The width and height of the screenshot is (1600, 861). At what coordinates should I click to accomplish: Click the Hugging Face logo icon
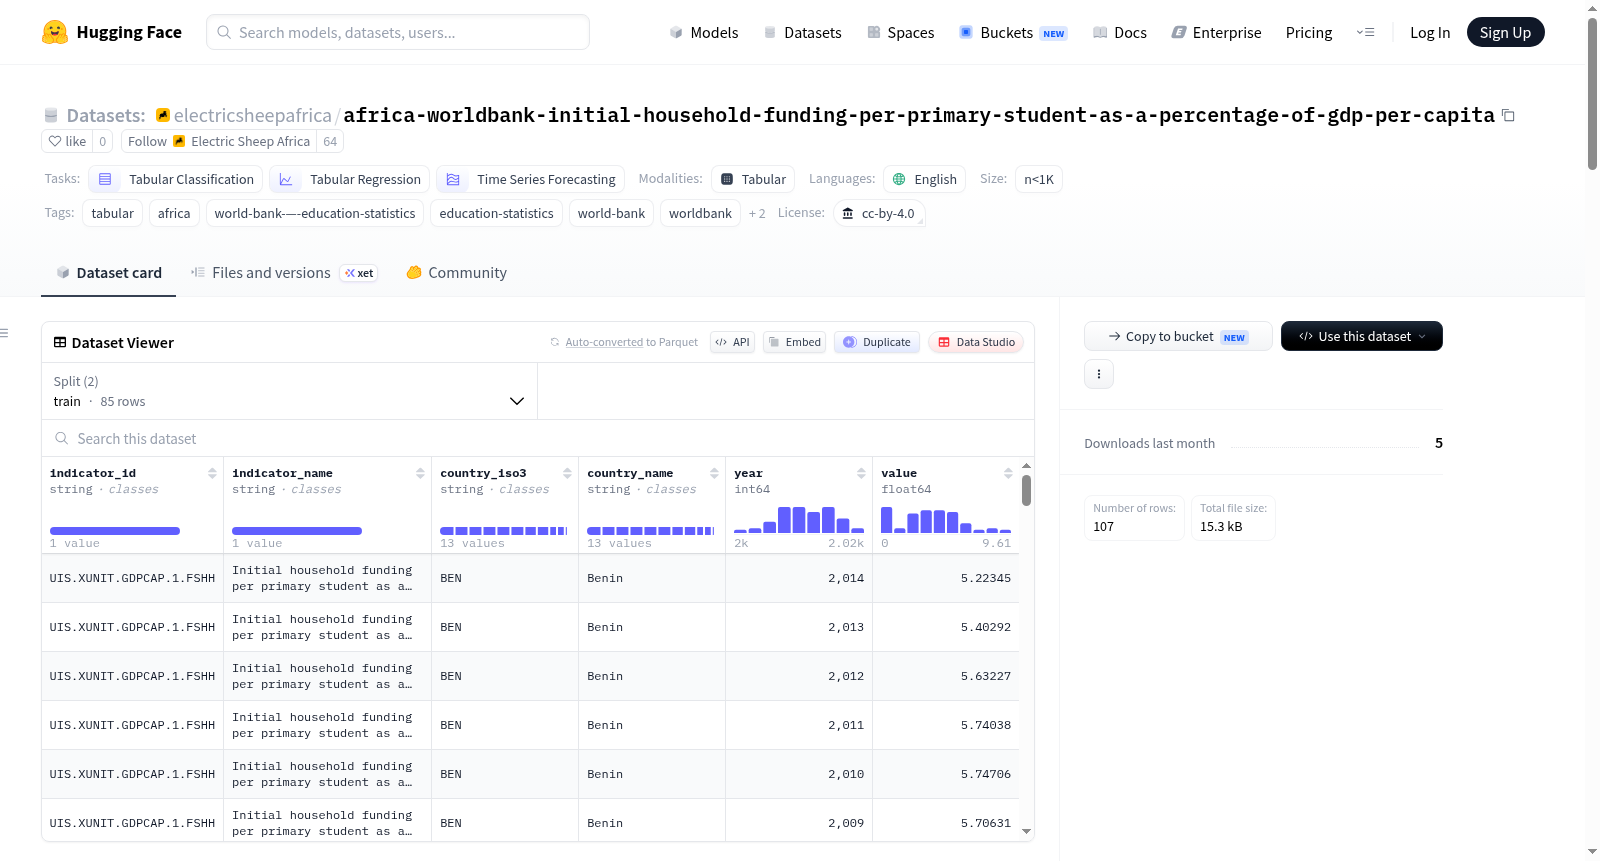pyautogui.click(x=55, y=32)
